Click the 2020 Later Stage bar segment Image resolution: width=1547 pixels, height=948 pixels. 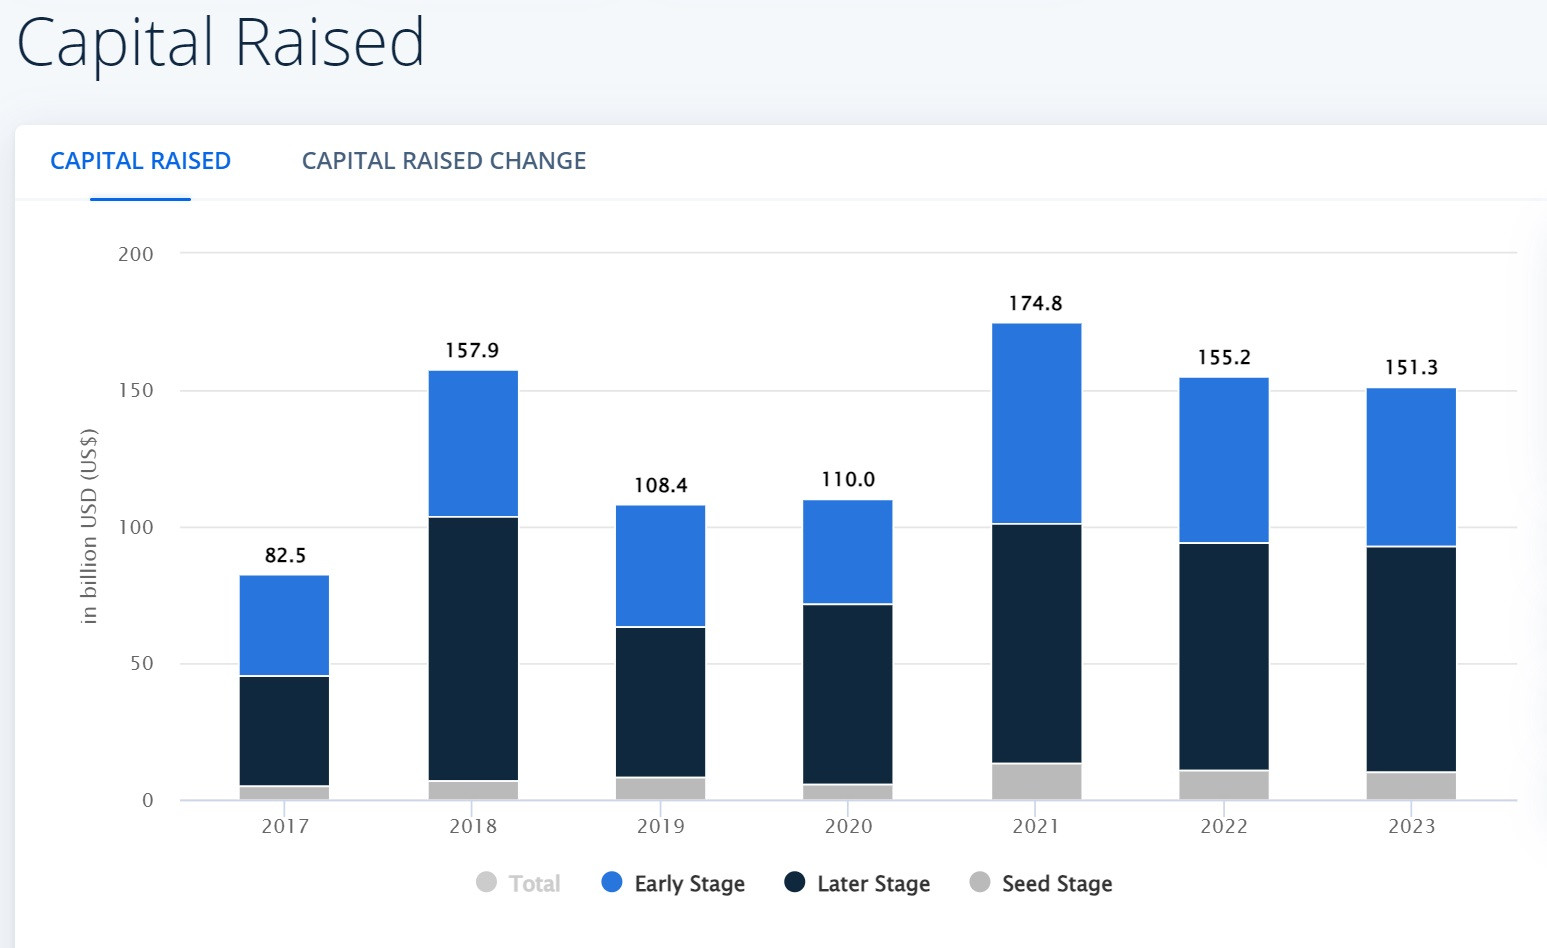click(848, 694)
